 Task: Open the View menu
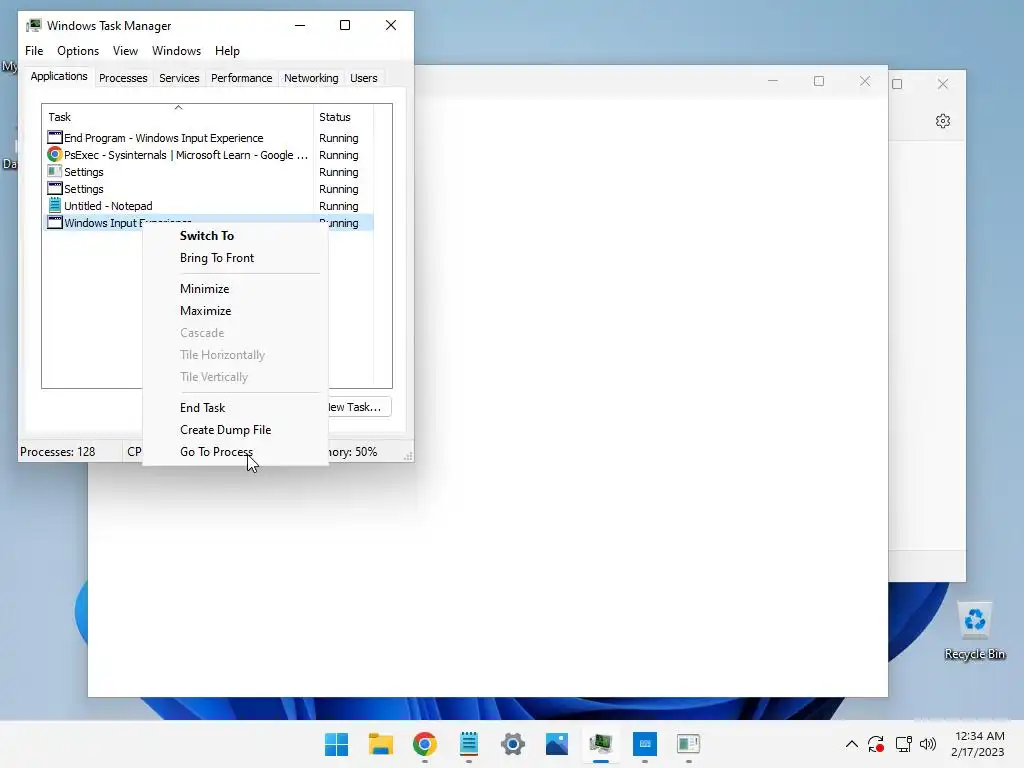(125, 51)
